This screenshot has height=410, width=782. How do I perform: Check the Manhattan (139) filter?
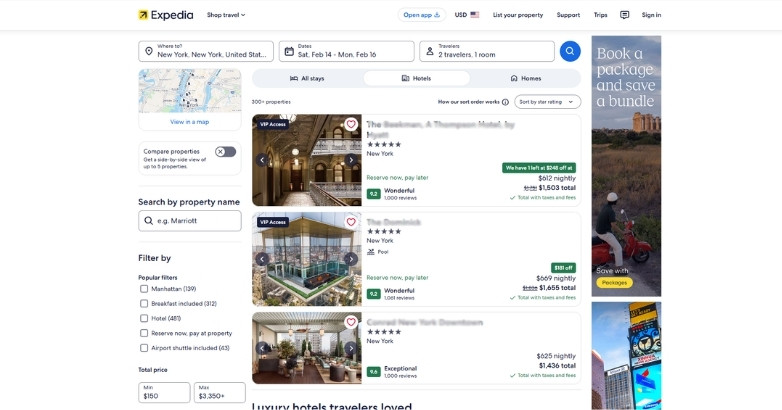pos(144,289)
